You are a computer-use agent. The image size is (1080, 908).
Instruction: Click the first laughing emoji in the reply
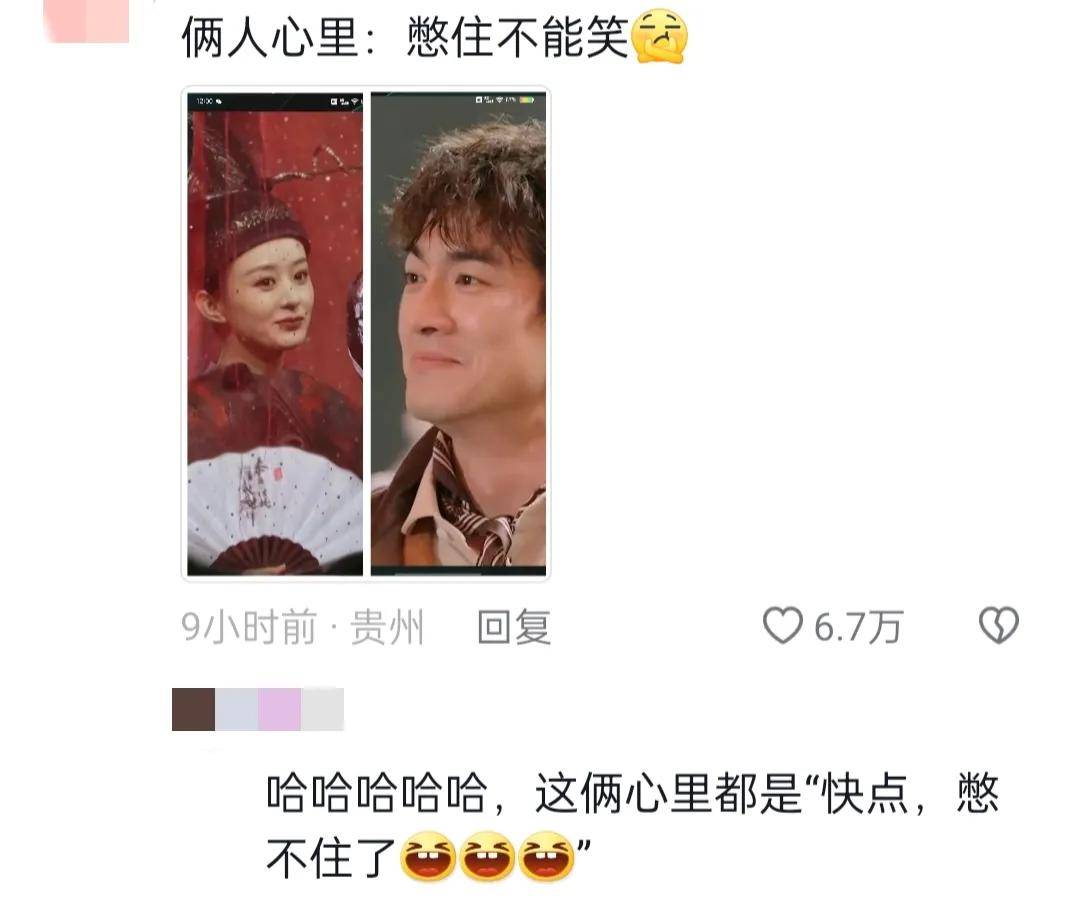[x=428, y=856]
